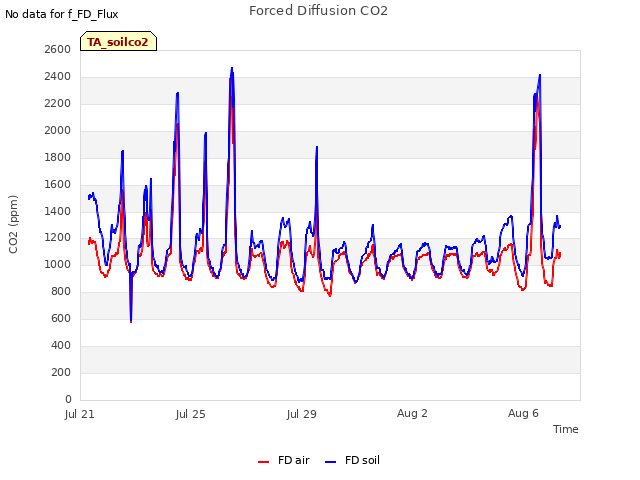Click the Jul 21 x-axis tick label

[80, 414]
